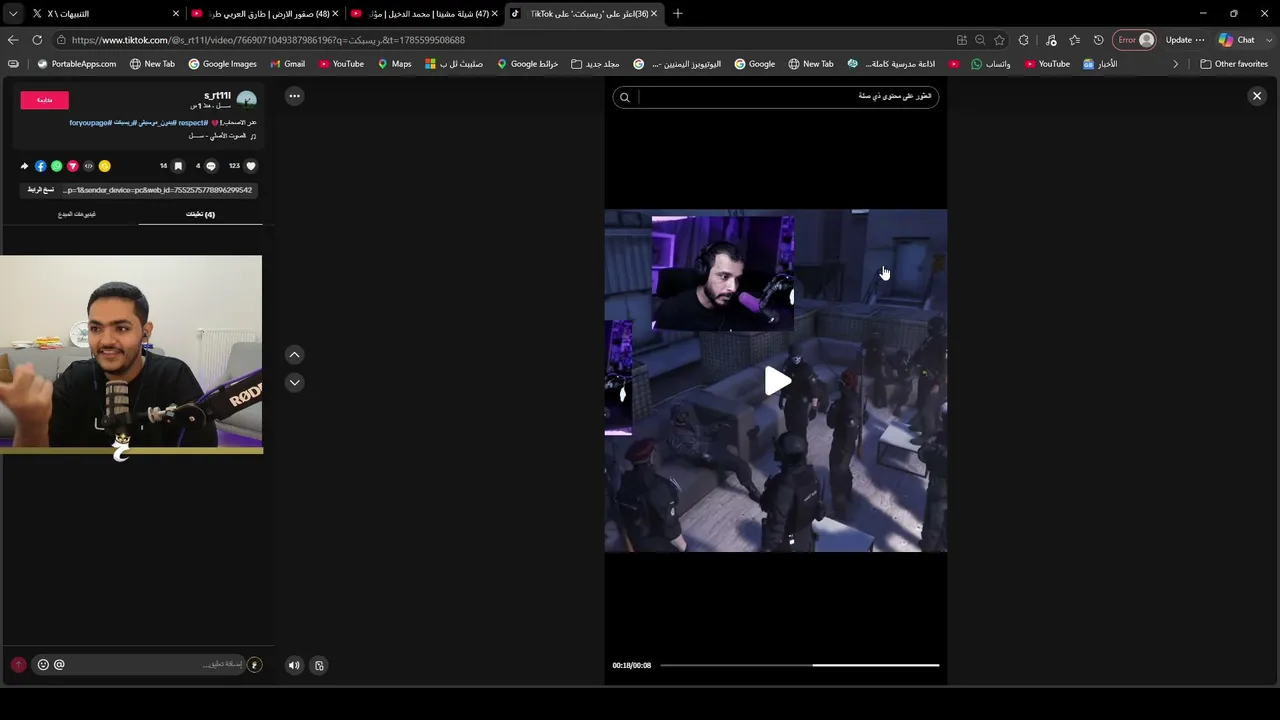Add this page to favorites star
The image size is (1280, 720).
pyautogui.click(x=999, y=40)
